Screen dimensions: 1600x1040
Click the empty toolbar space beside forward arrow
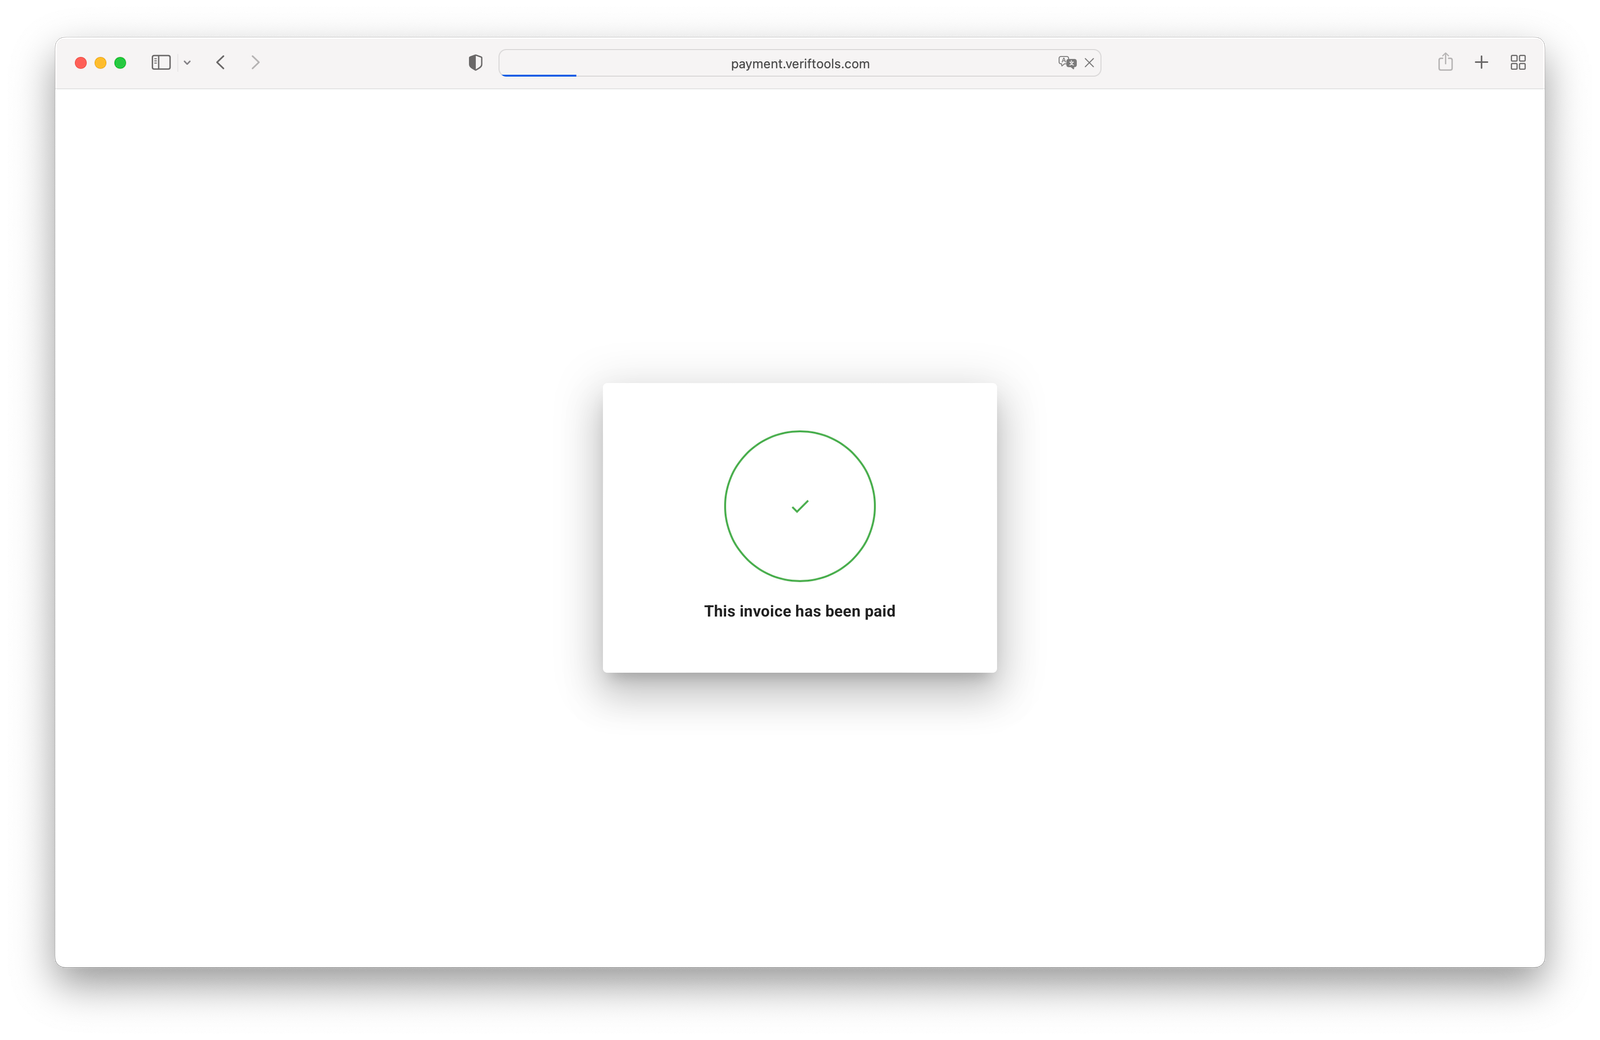(x=360, y=63)
